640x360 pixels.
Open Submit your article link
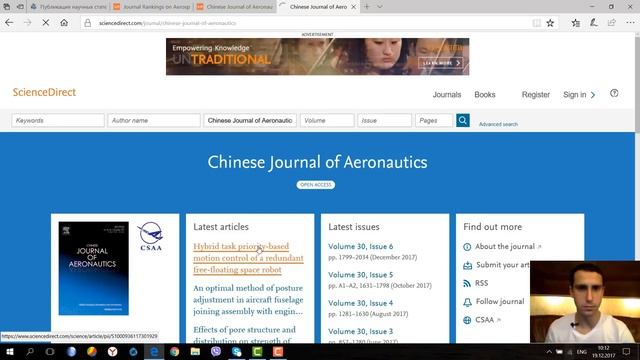click(x=496, y=265)
